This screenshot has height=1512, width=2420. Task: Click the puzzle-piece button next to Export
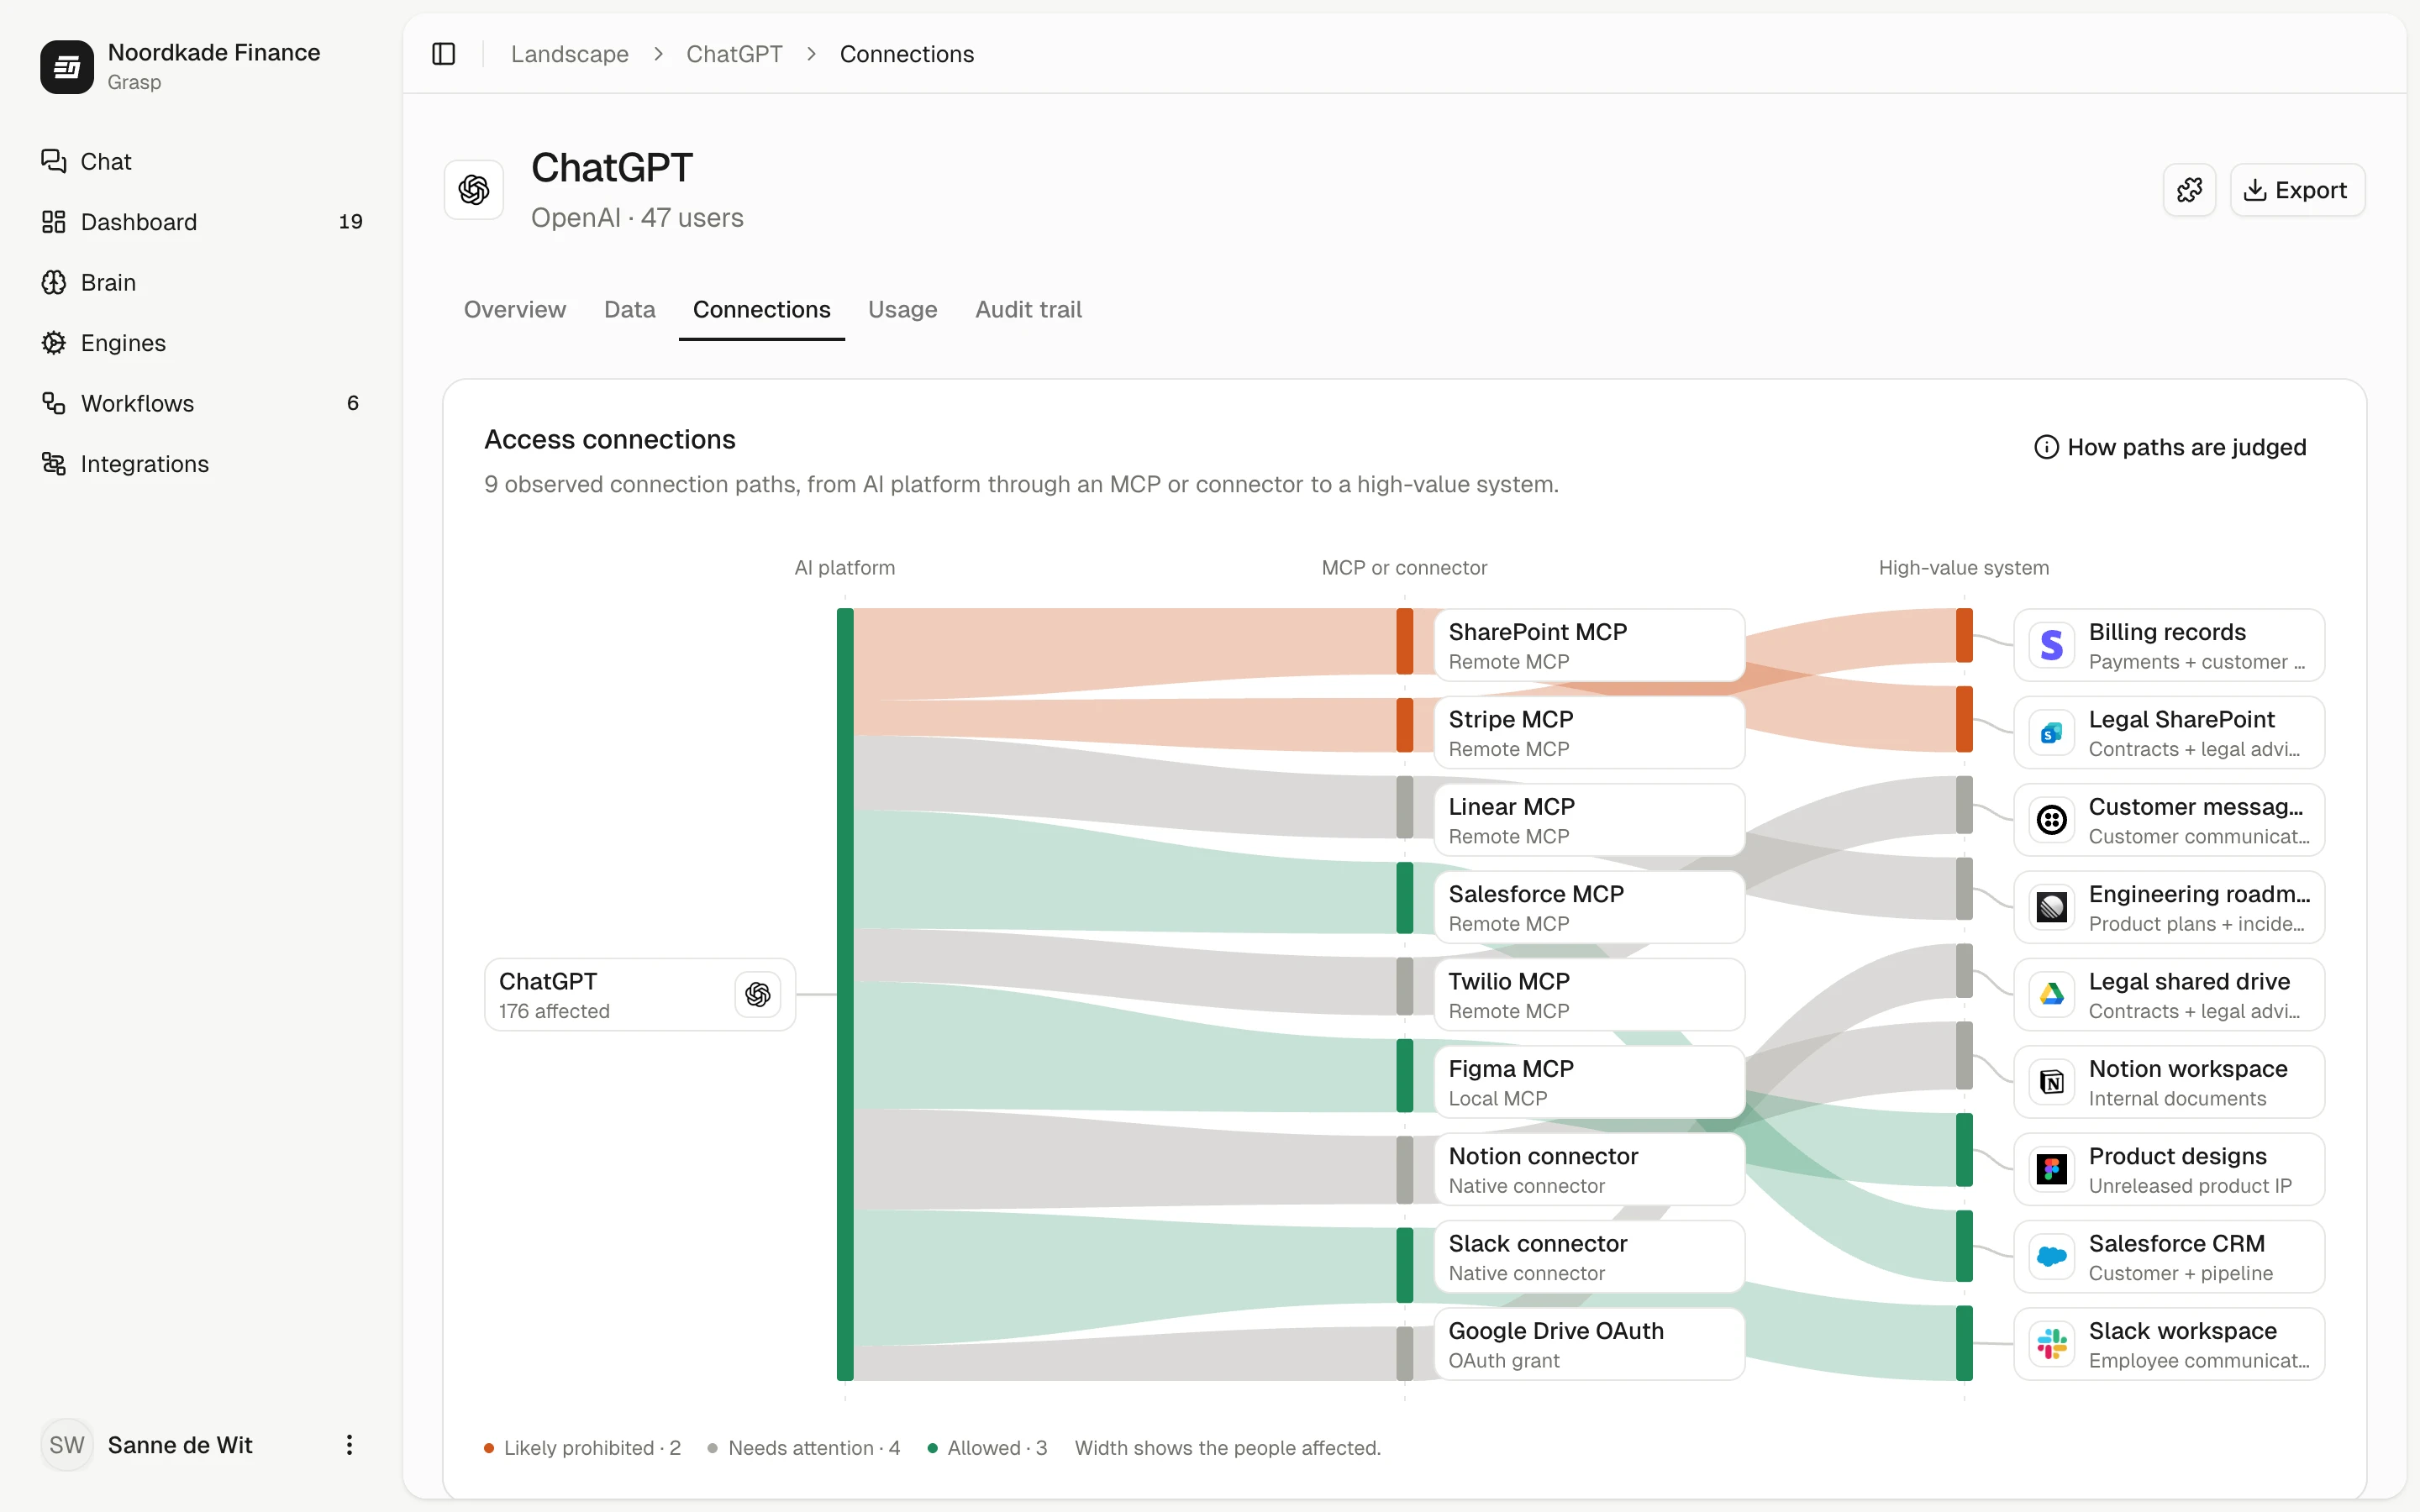tap(2189, 190)
